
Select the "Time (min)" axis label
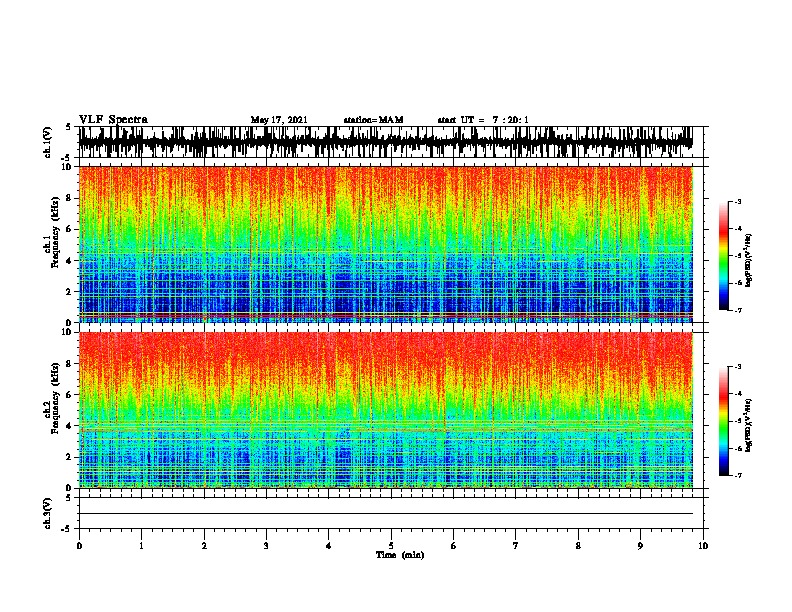(x=400, y=555)
